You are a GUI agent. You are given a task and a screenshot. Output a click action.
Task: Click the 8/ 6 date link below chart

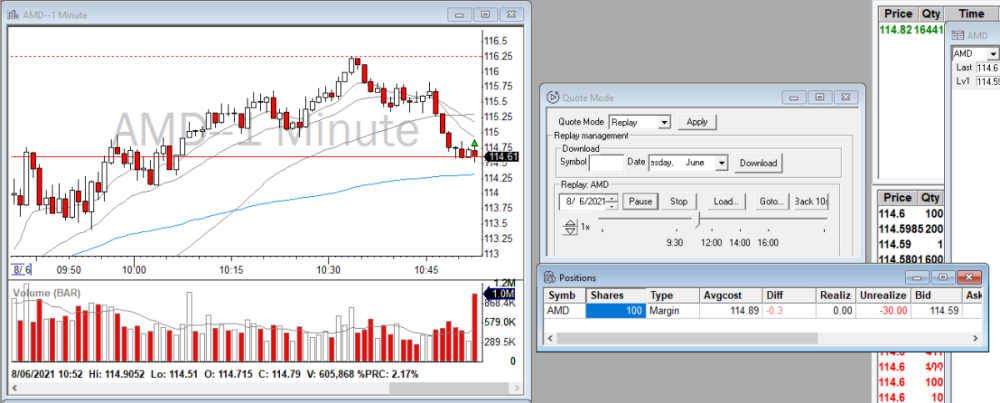click(x=21, y=270)
